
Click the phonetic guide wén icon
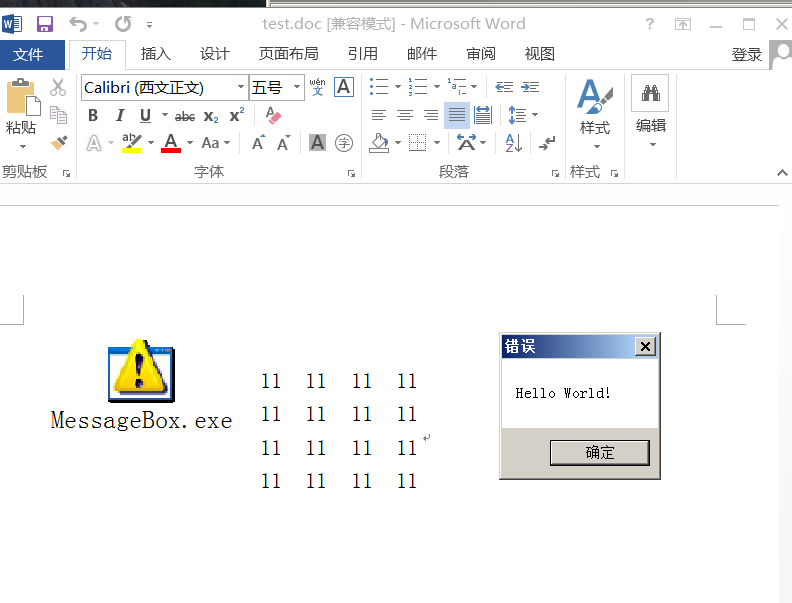tap(318, 87)
